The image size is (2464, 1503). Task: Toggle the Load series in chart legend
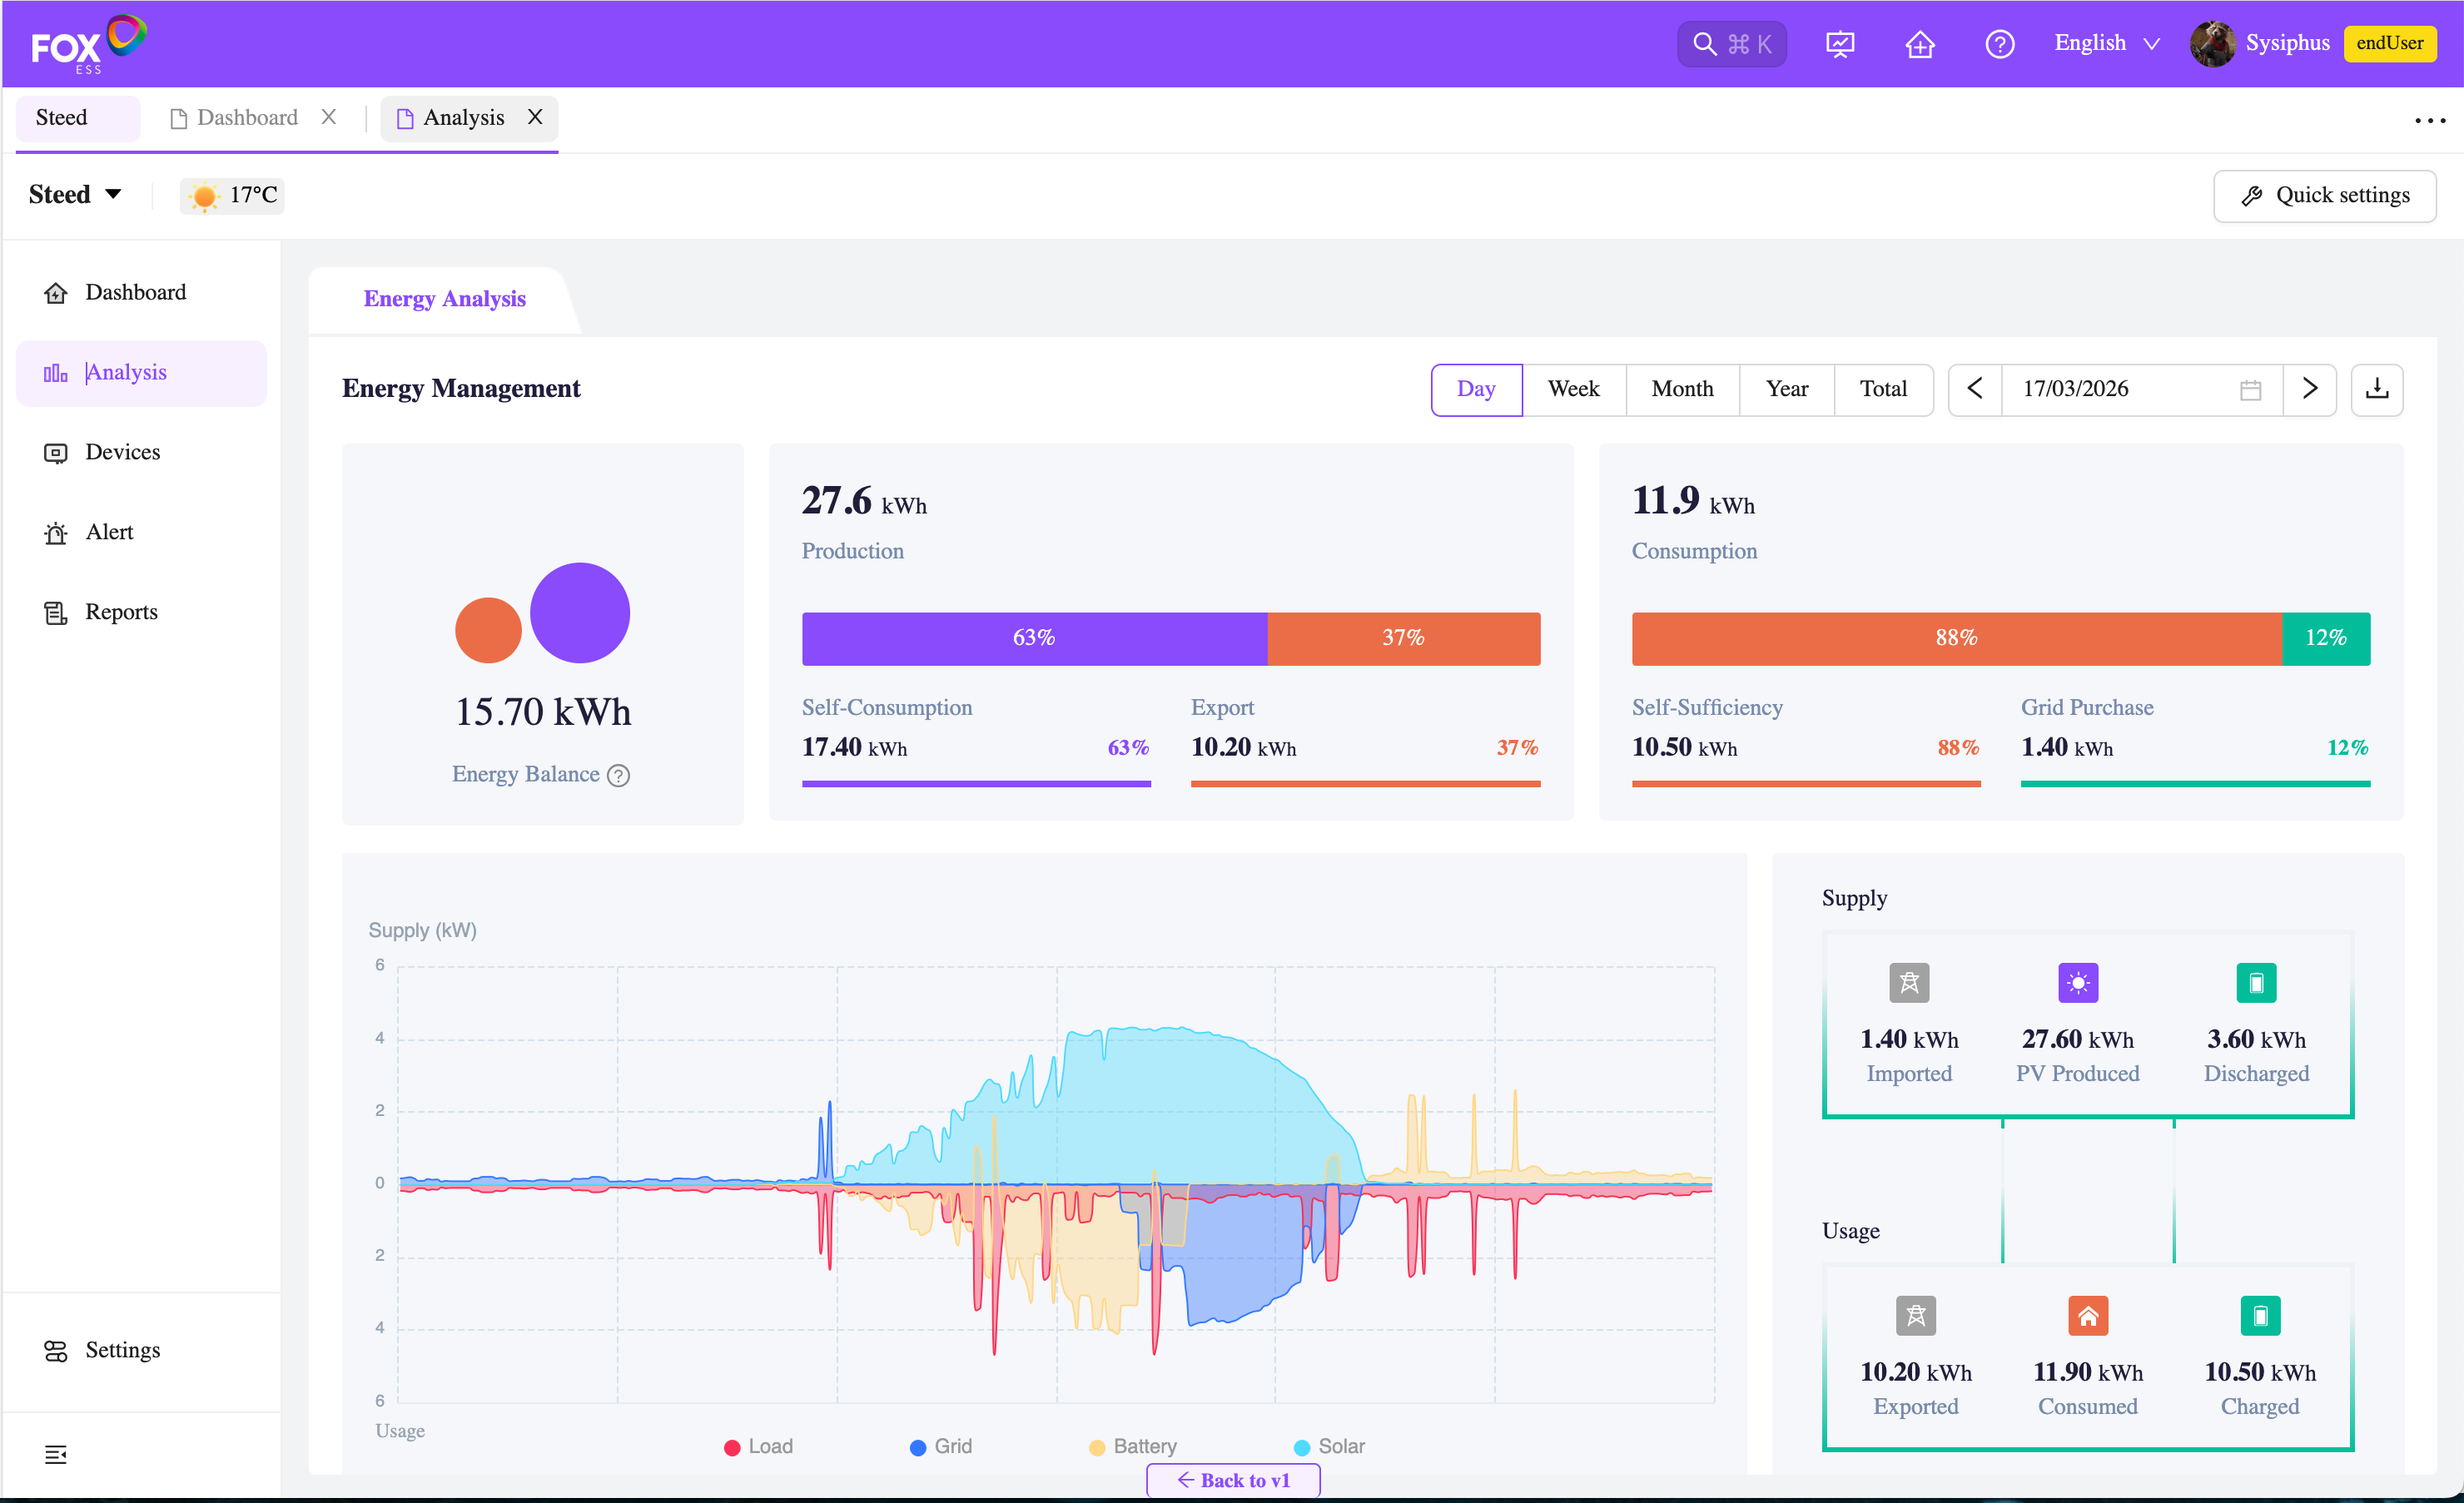click(759, 1446)
